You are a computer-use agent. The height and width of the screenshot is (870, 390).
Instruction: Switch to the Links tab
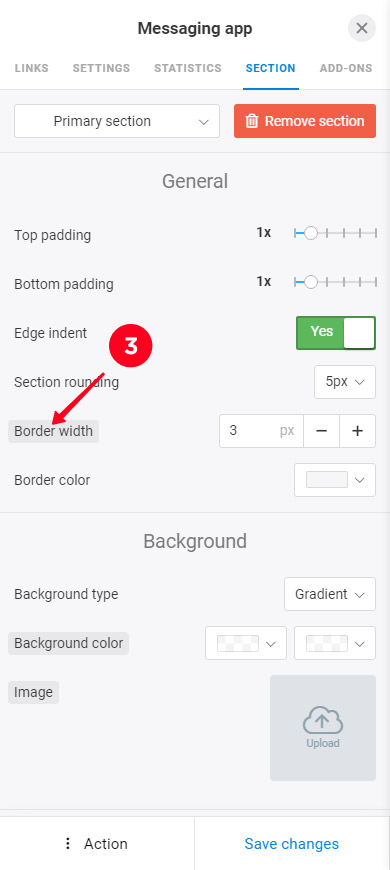coord(32,68)
